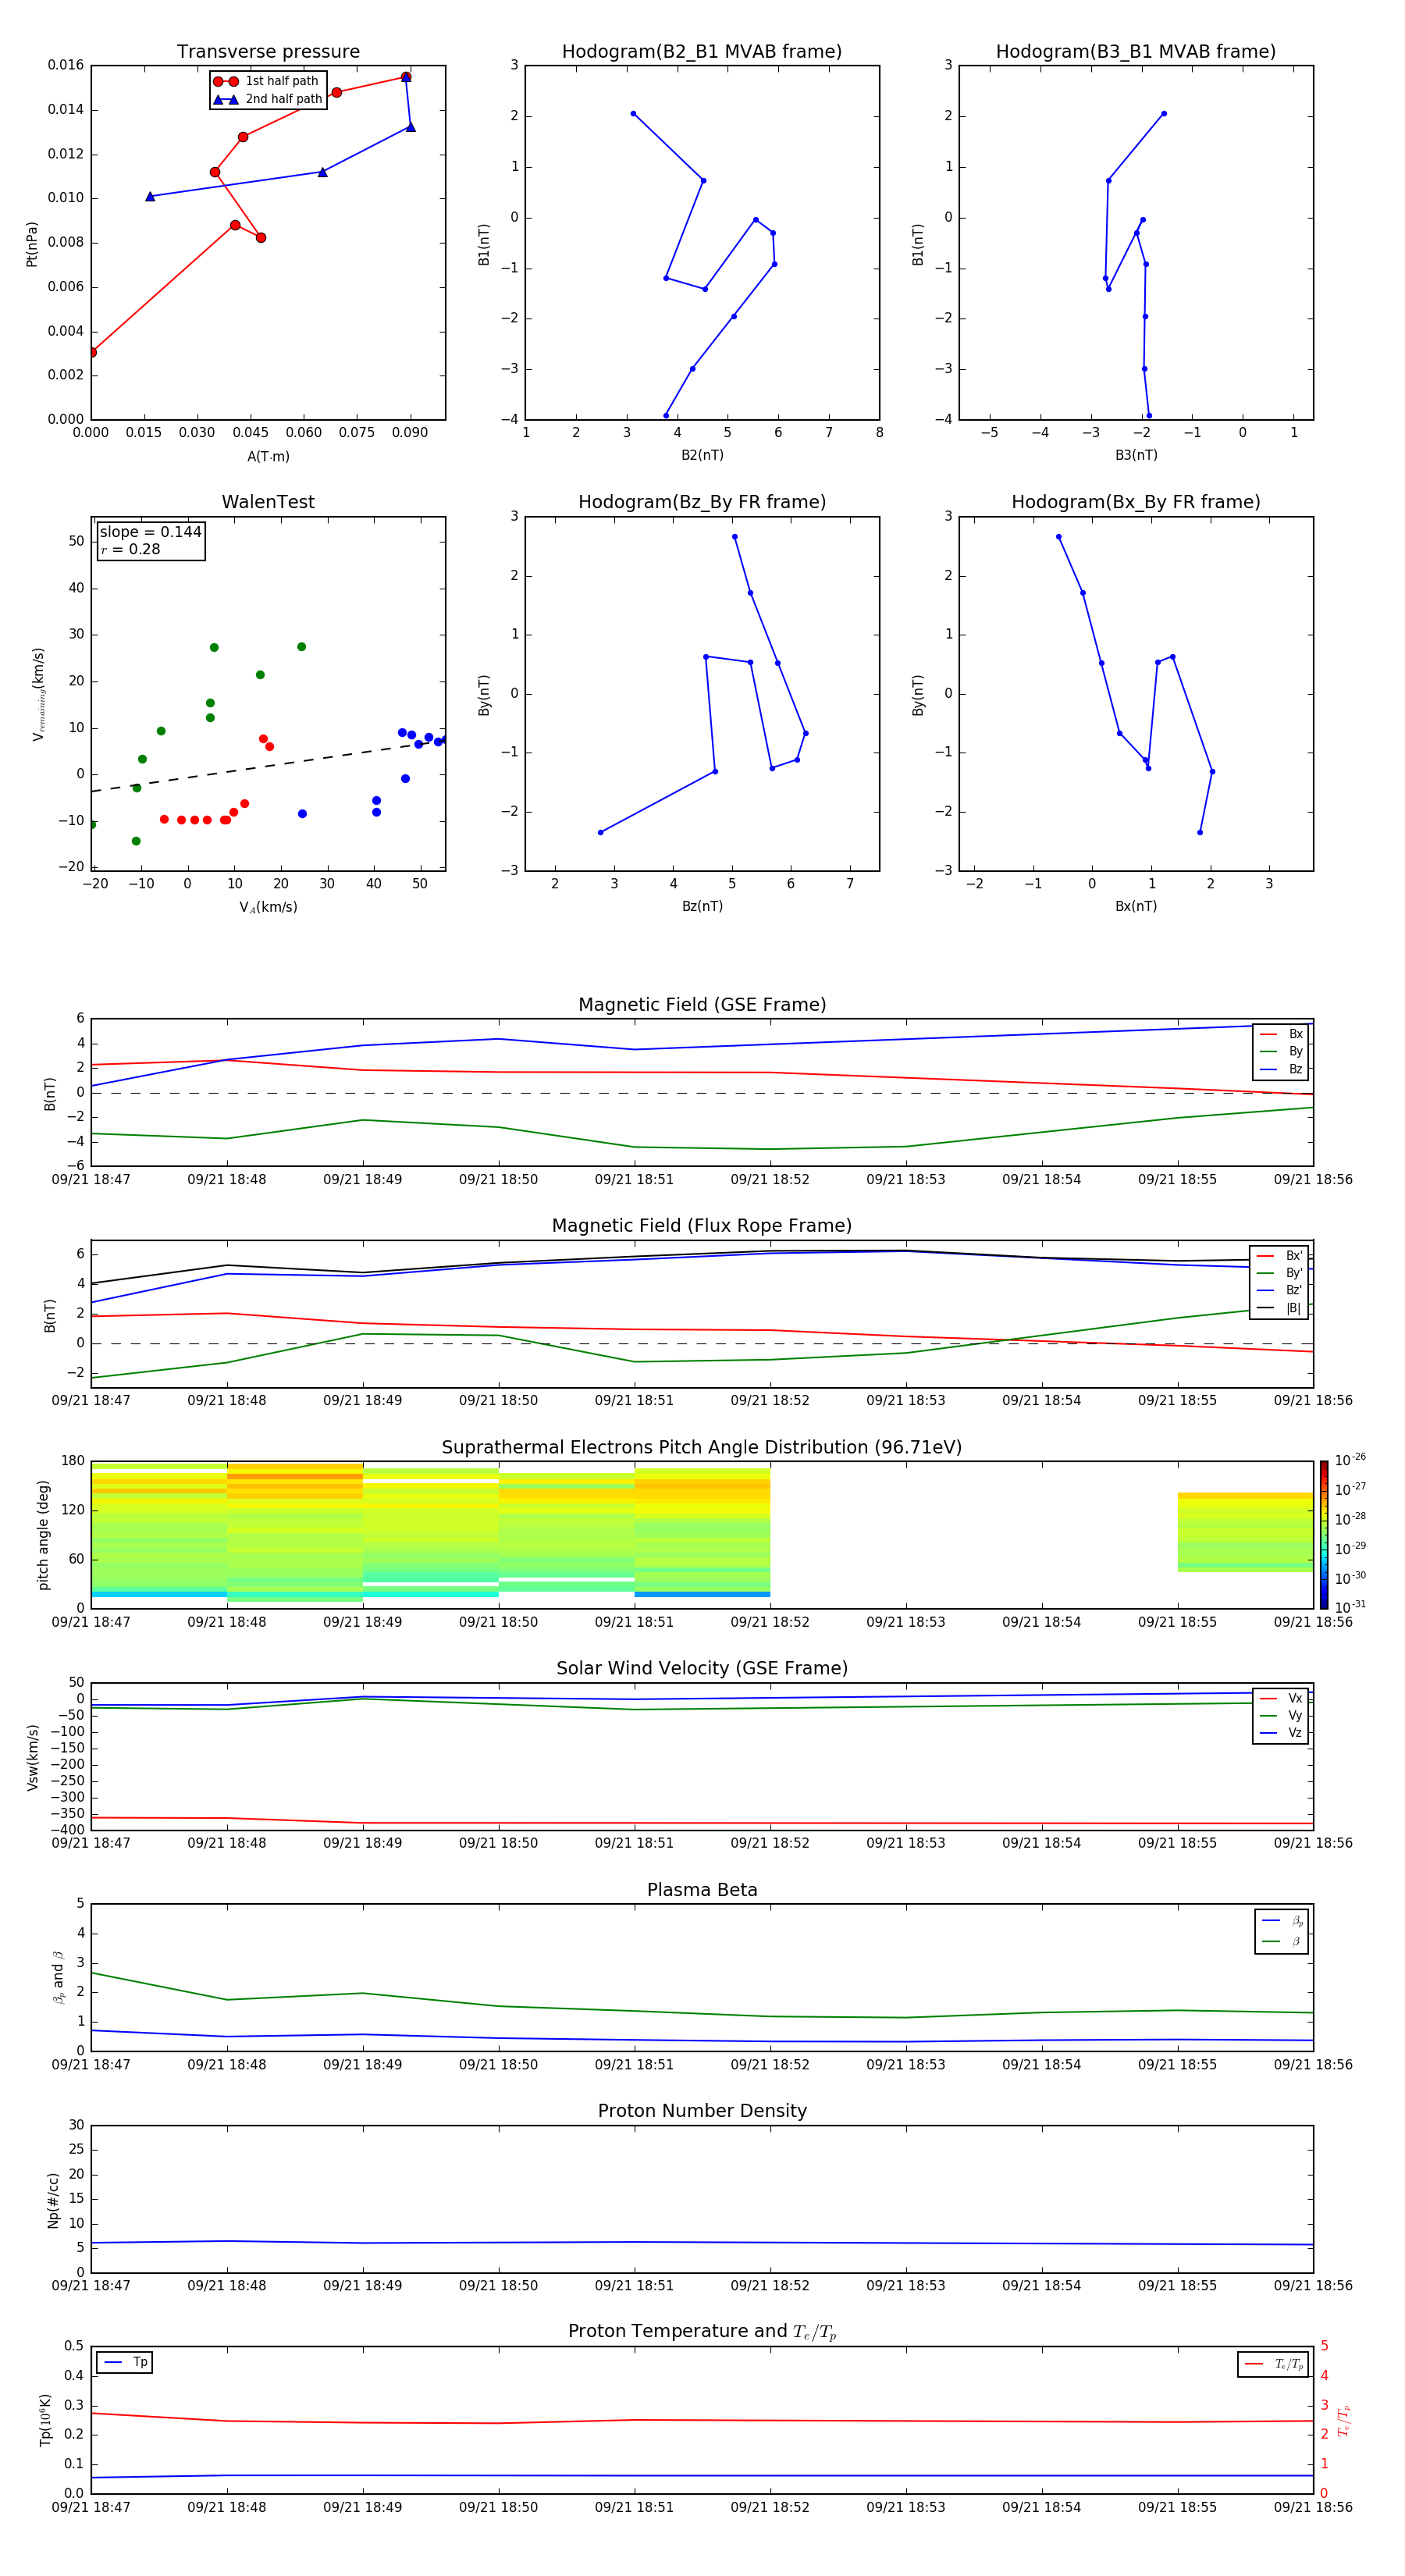
Task: Click the 10^-26 color bar tick label
Action: coord(1350,1460)
